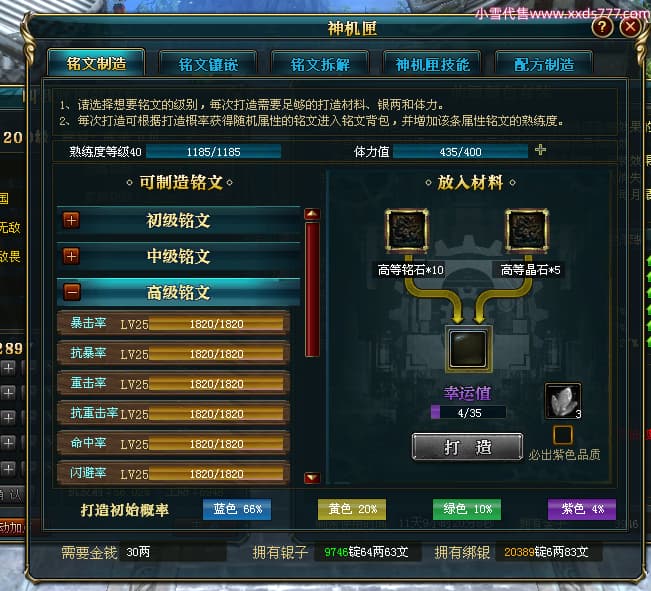Screen dimensions: 651x591
Task: Click the white crystal item icon
Action: tap(563, 401)
